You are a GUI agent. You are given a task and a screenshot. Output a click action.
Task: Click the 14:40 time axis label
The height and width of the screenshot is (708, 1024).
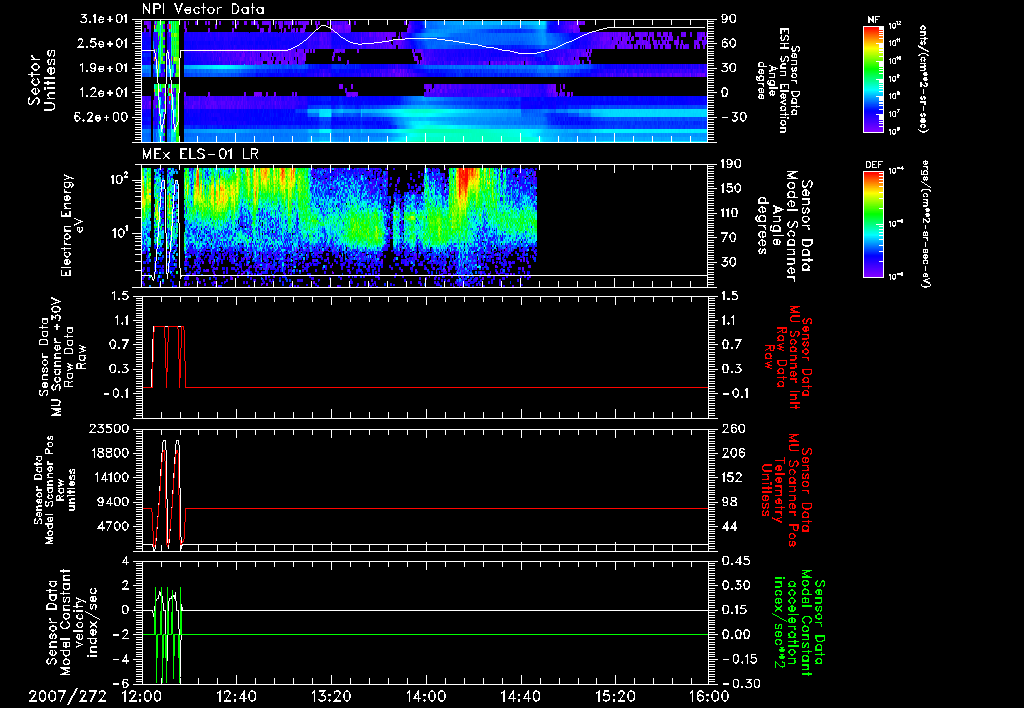[x=520, y=696]
